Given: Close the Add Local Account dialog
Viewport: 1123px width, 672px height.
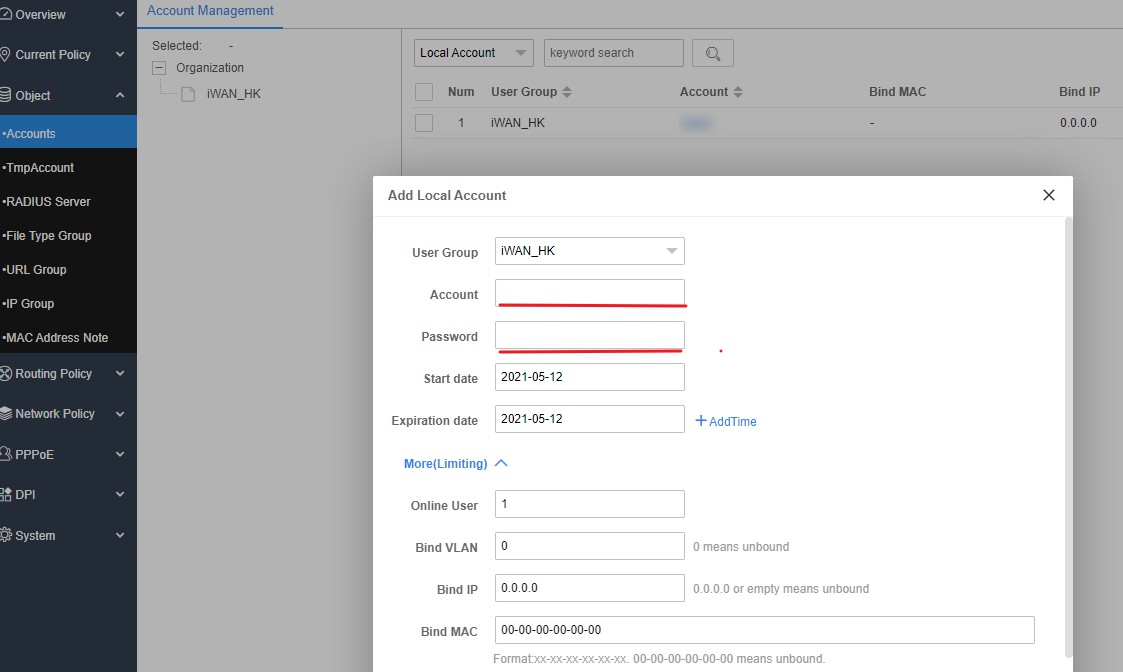Looking at the screenshot, I should point(1049,195).
